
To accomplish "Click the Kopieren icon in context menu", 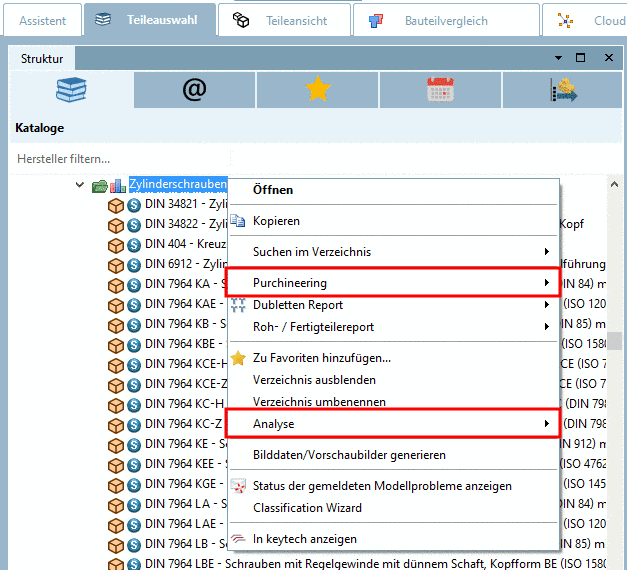I will [238, 220].
